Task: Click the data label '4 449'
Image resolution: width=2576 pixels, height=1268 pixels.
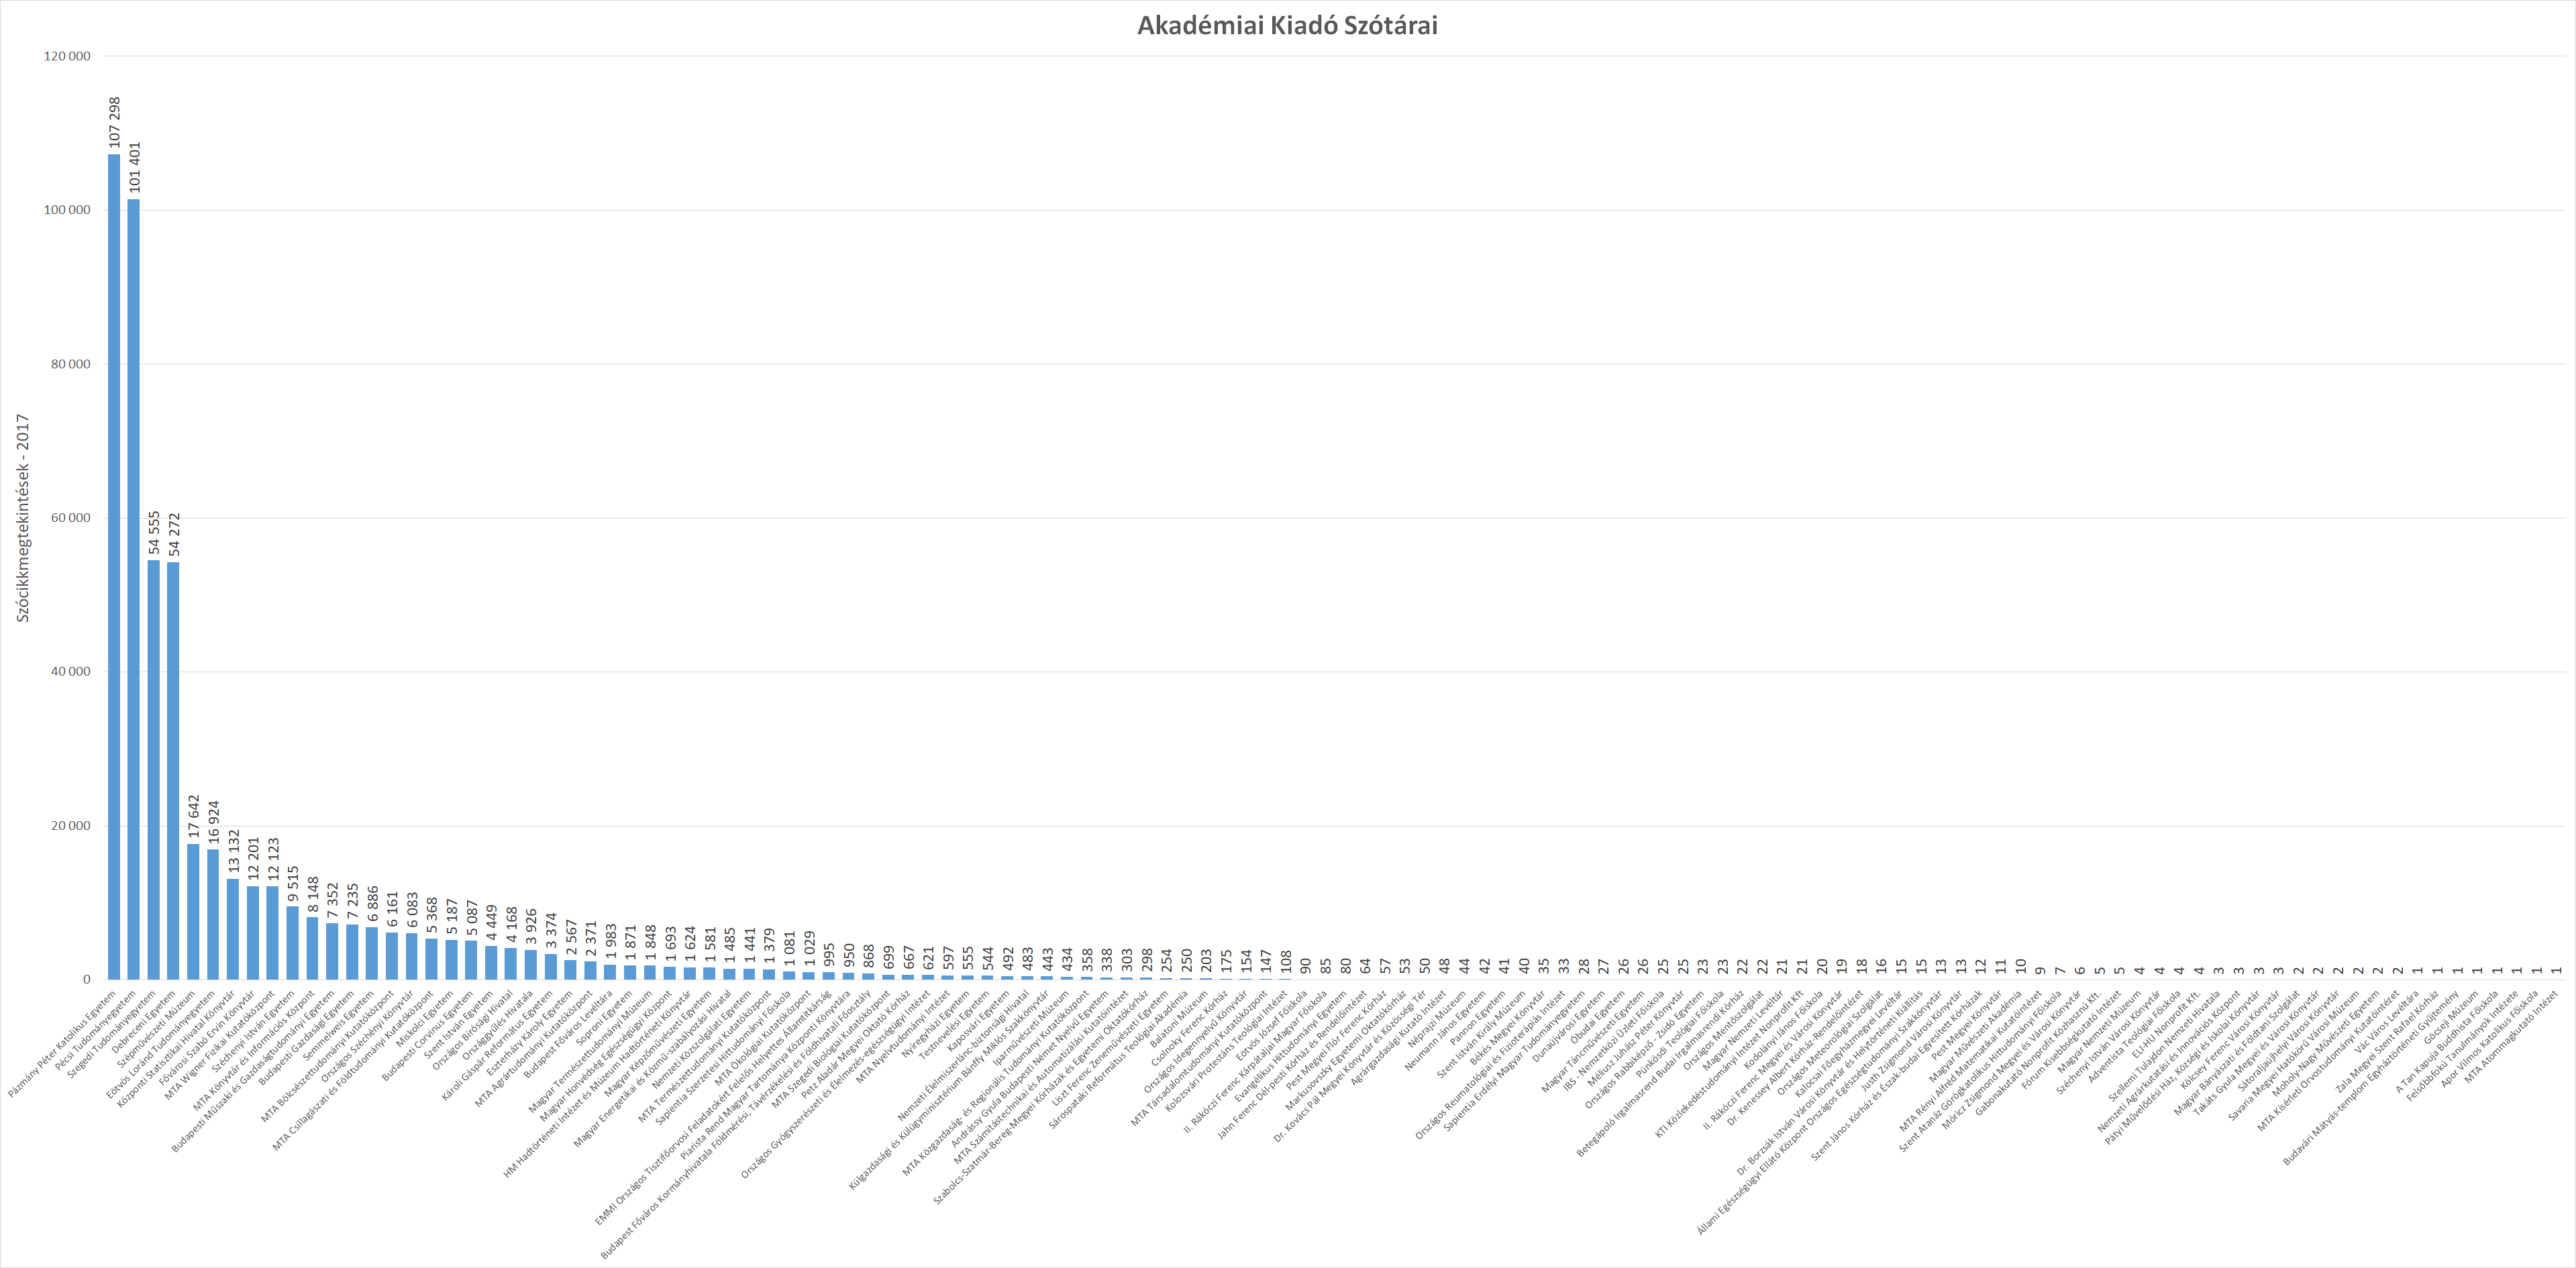Action: 491,923
